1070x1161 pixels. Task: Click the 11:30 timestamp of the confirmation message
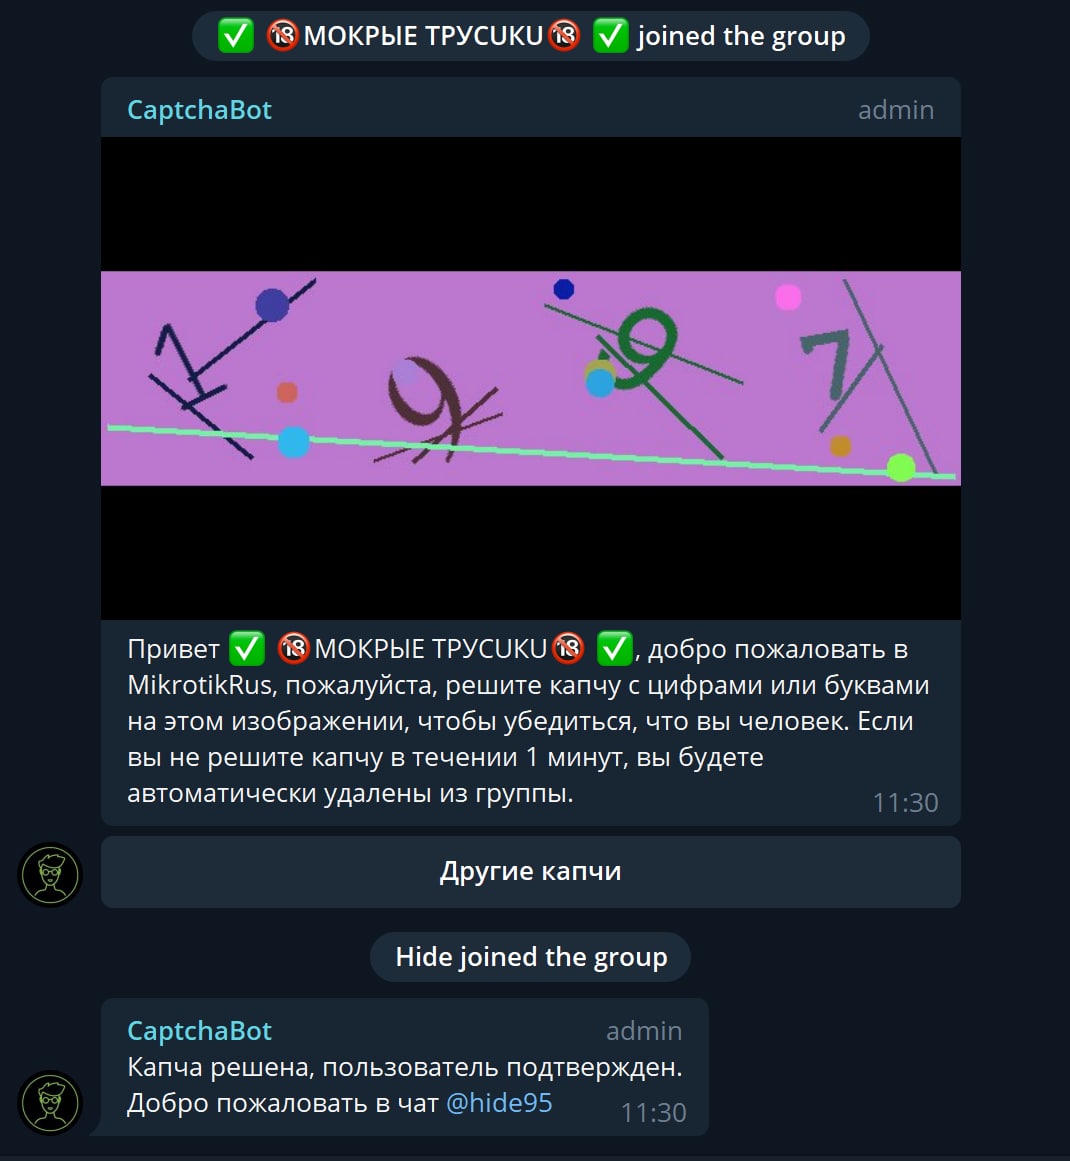[x=654, y=1112]
